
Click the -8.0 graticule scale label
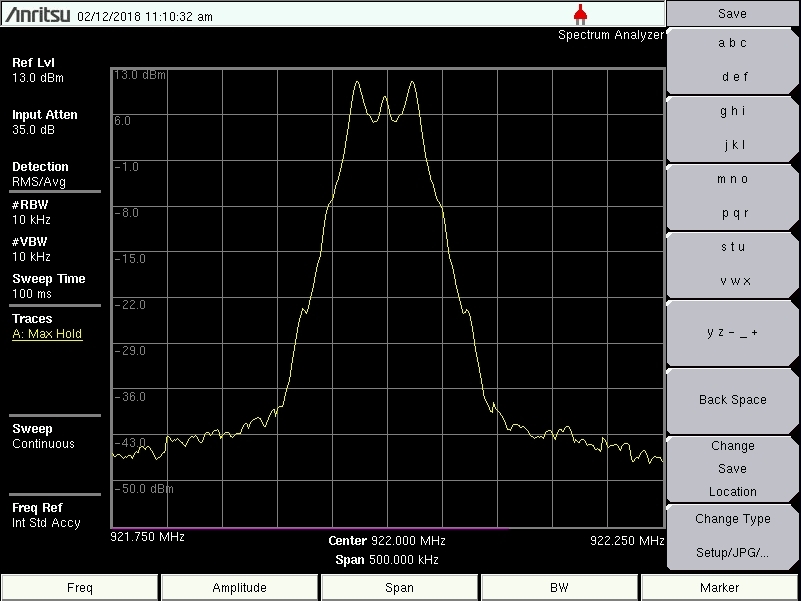click(x=126, y=213)
